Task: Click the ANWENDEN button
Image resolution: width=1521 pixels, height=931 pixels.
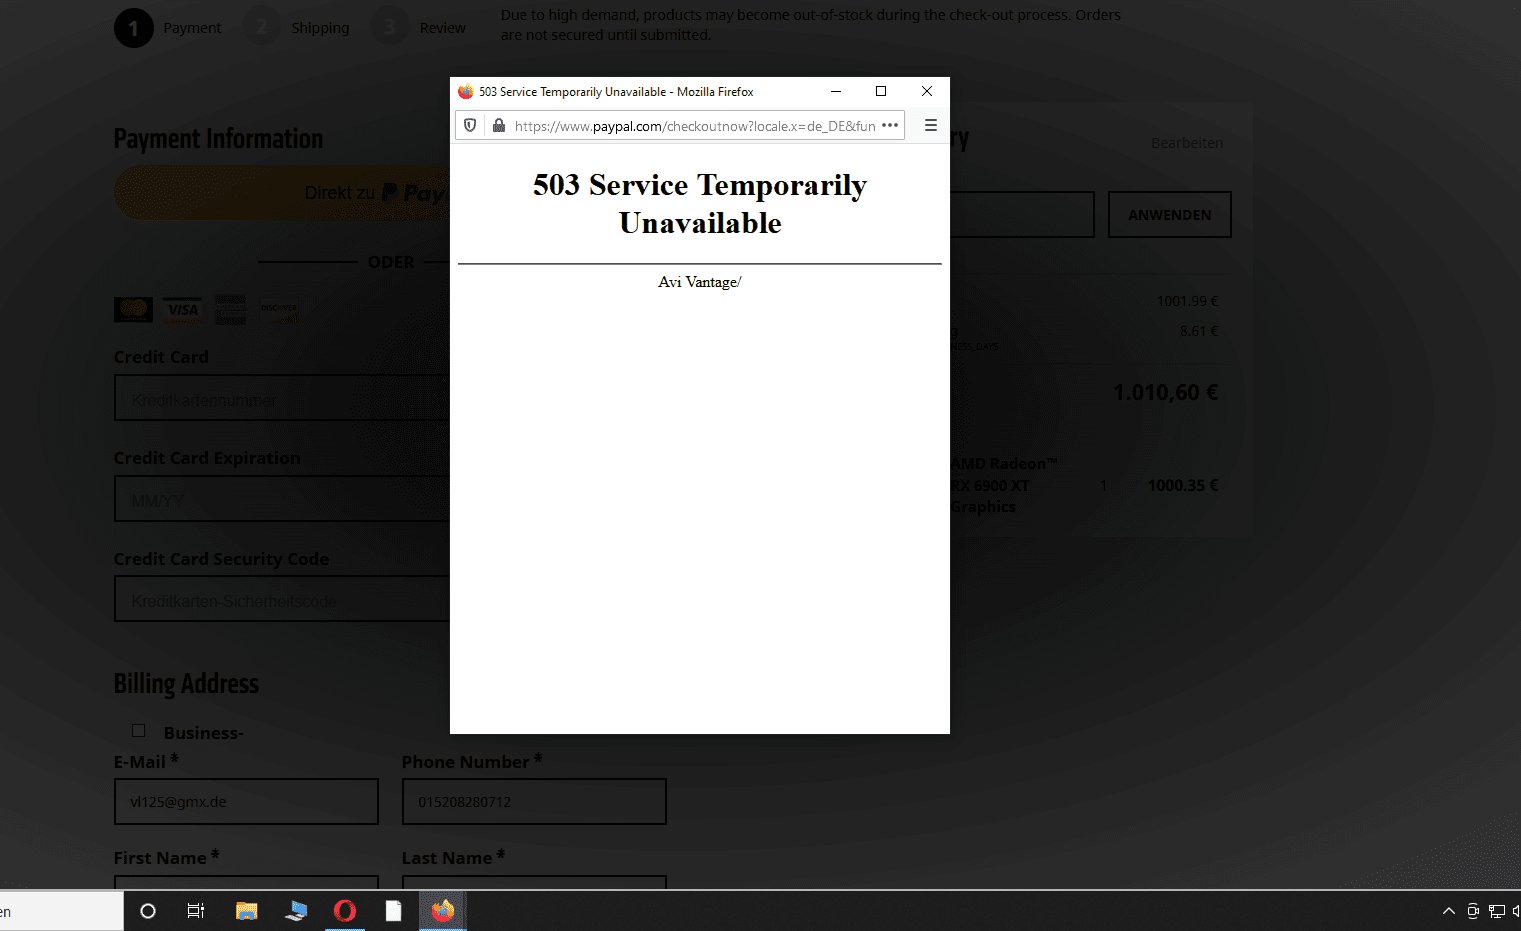Action: (x=1170, y=215)
